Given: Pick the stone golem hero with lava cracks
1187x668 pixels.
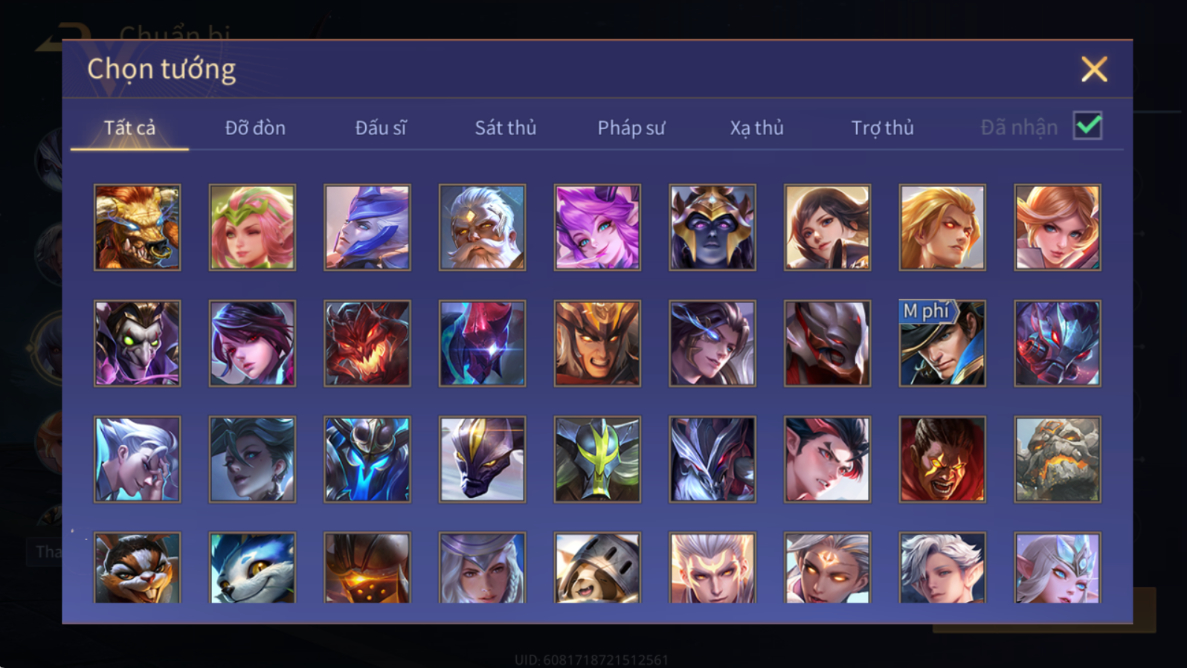Looking at the screenshot, I should [x=1058, y=459].
